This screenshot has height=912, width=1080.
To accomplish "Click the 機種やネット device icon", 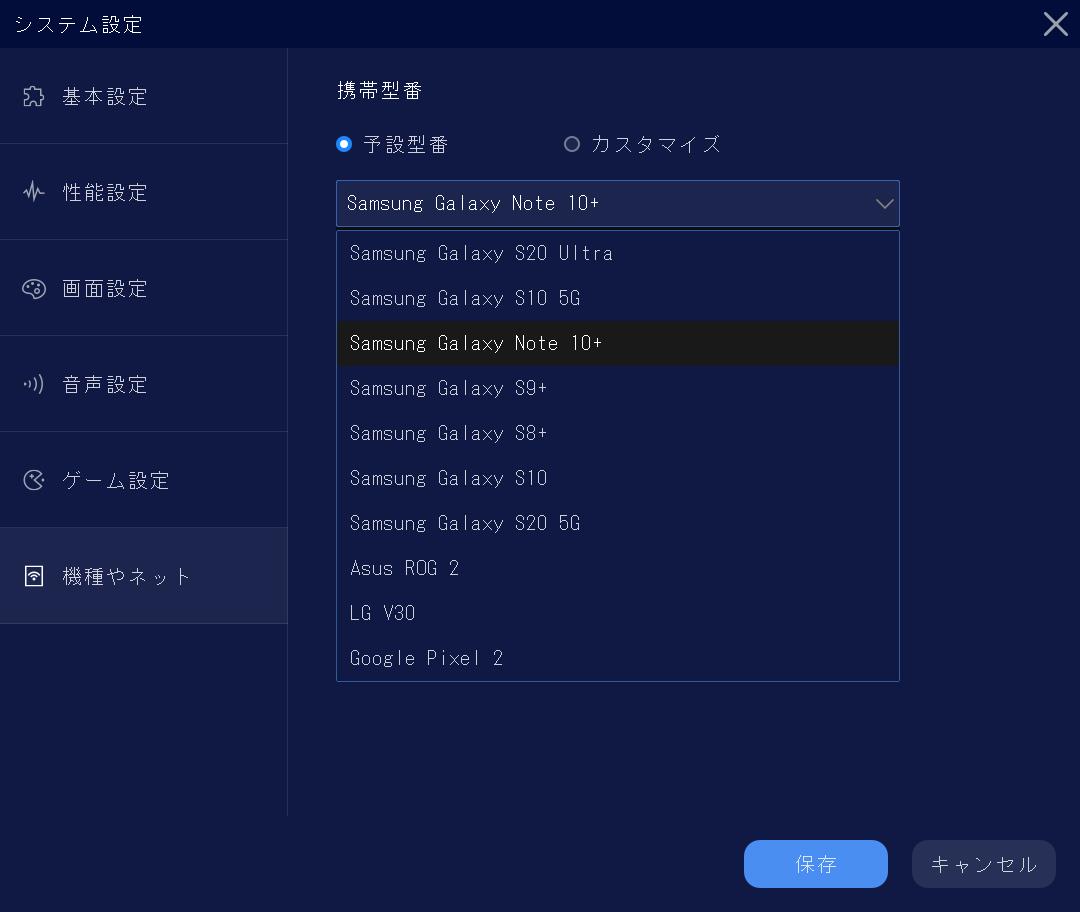I will click(34, 576).
